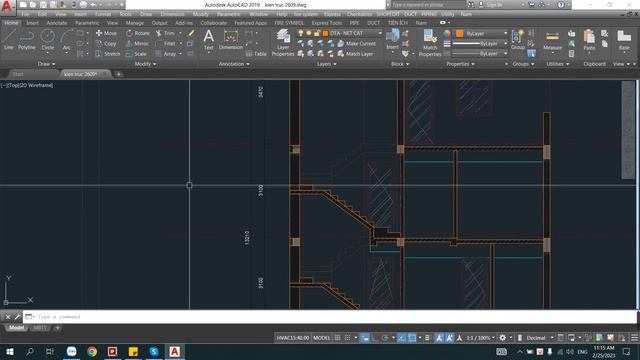Select the Polyline tool
This screenshot has width=640, height=360.
click(x=27, y=40)
